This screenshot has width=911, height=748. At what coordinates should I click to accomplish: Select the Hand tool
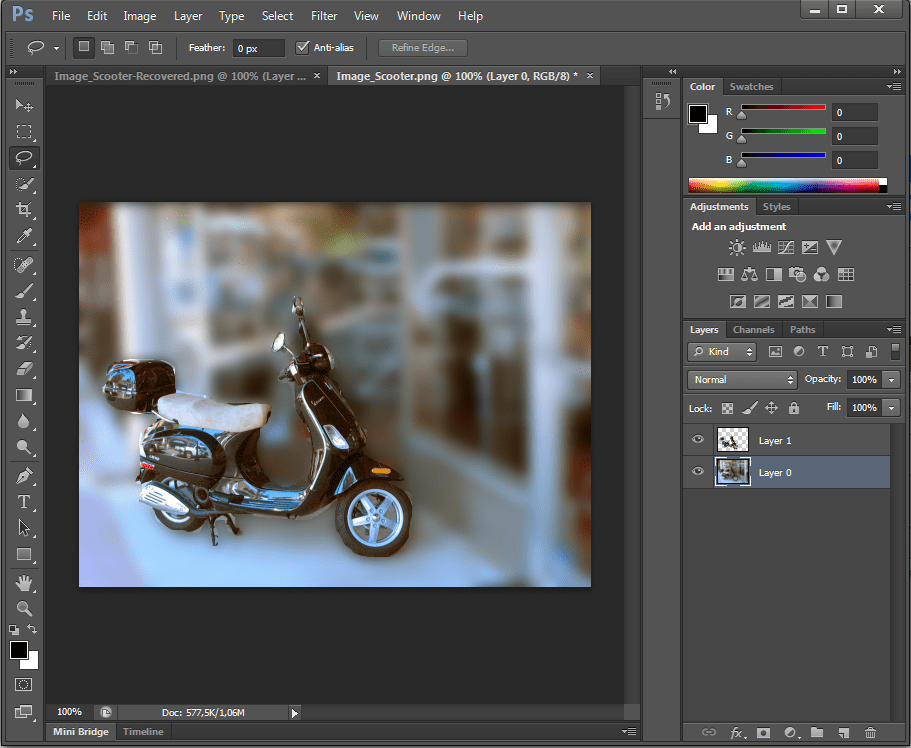click(x=24, y=582)
